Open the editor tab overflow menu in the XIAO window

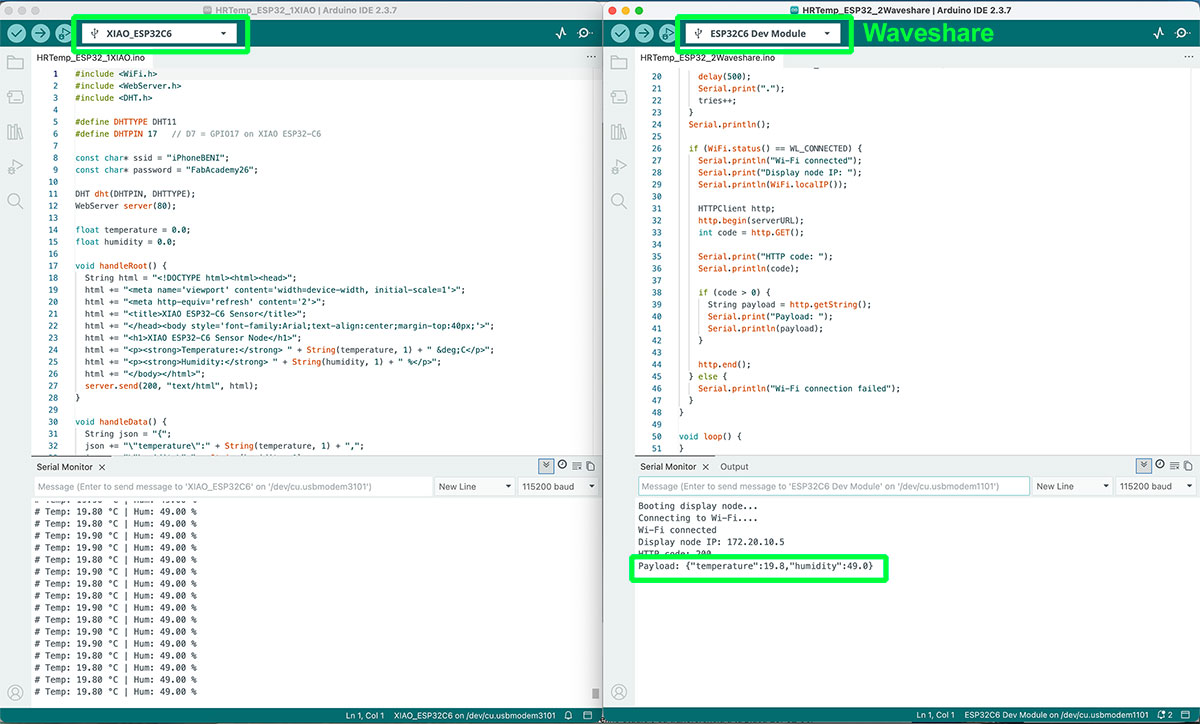pos(590,58)
